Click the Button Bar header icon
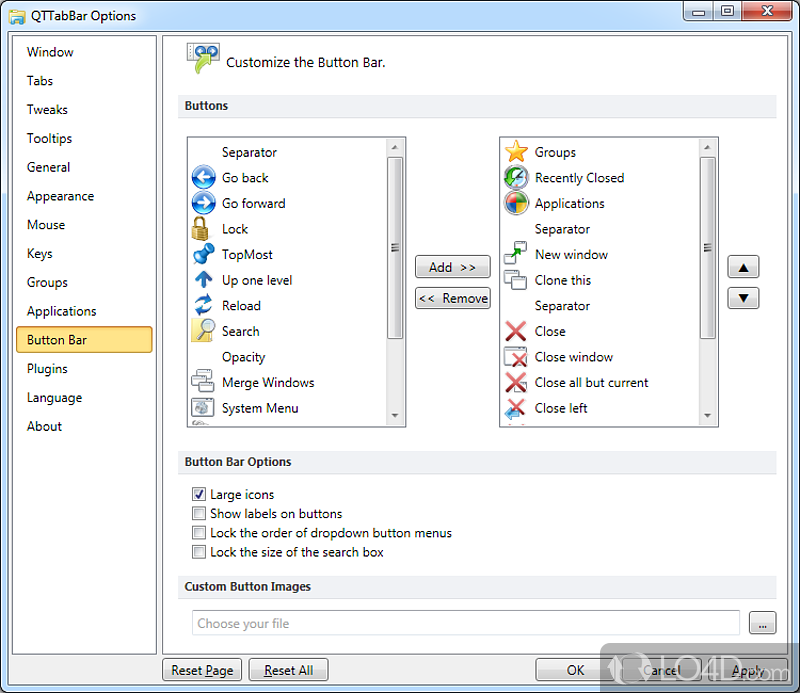Viewport: 800px width, 693px height. tap(203, 58)
